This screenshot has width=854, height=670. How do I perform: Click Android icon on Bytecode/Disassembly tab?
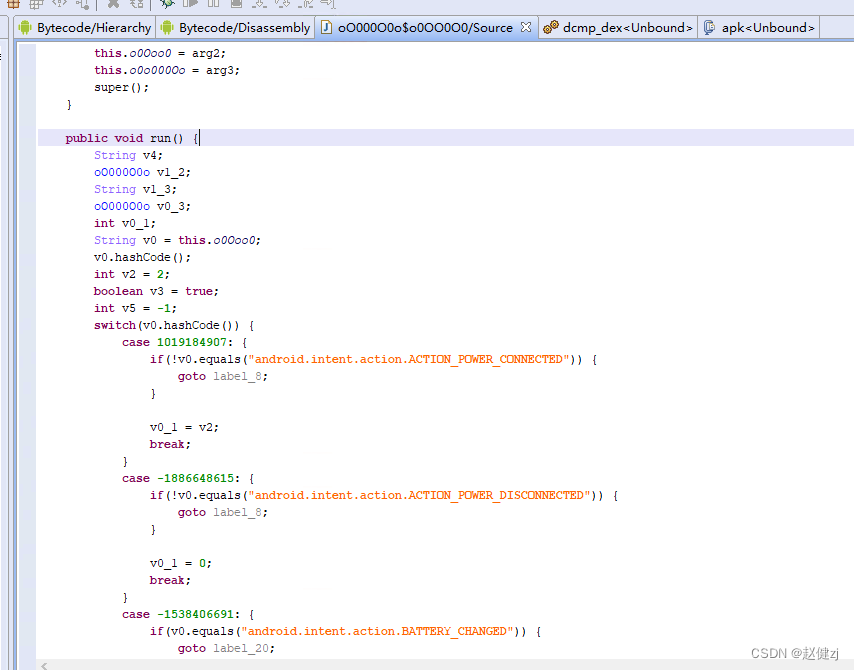[167, 27]
